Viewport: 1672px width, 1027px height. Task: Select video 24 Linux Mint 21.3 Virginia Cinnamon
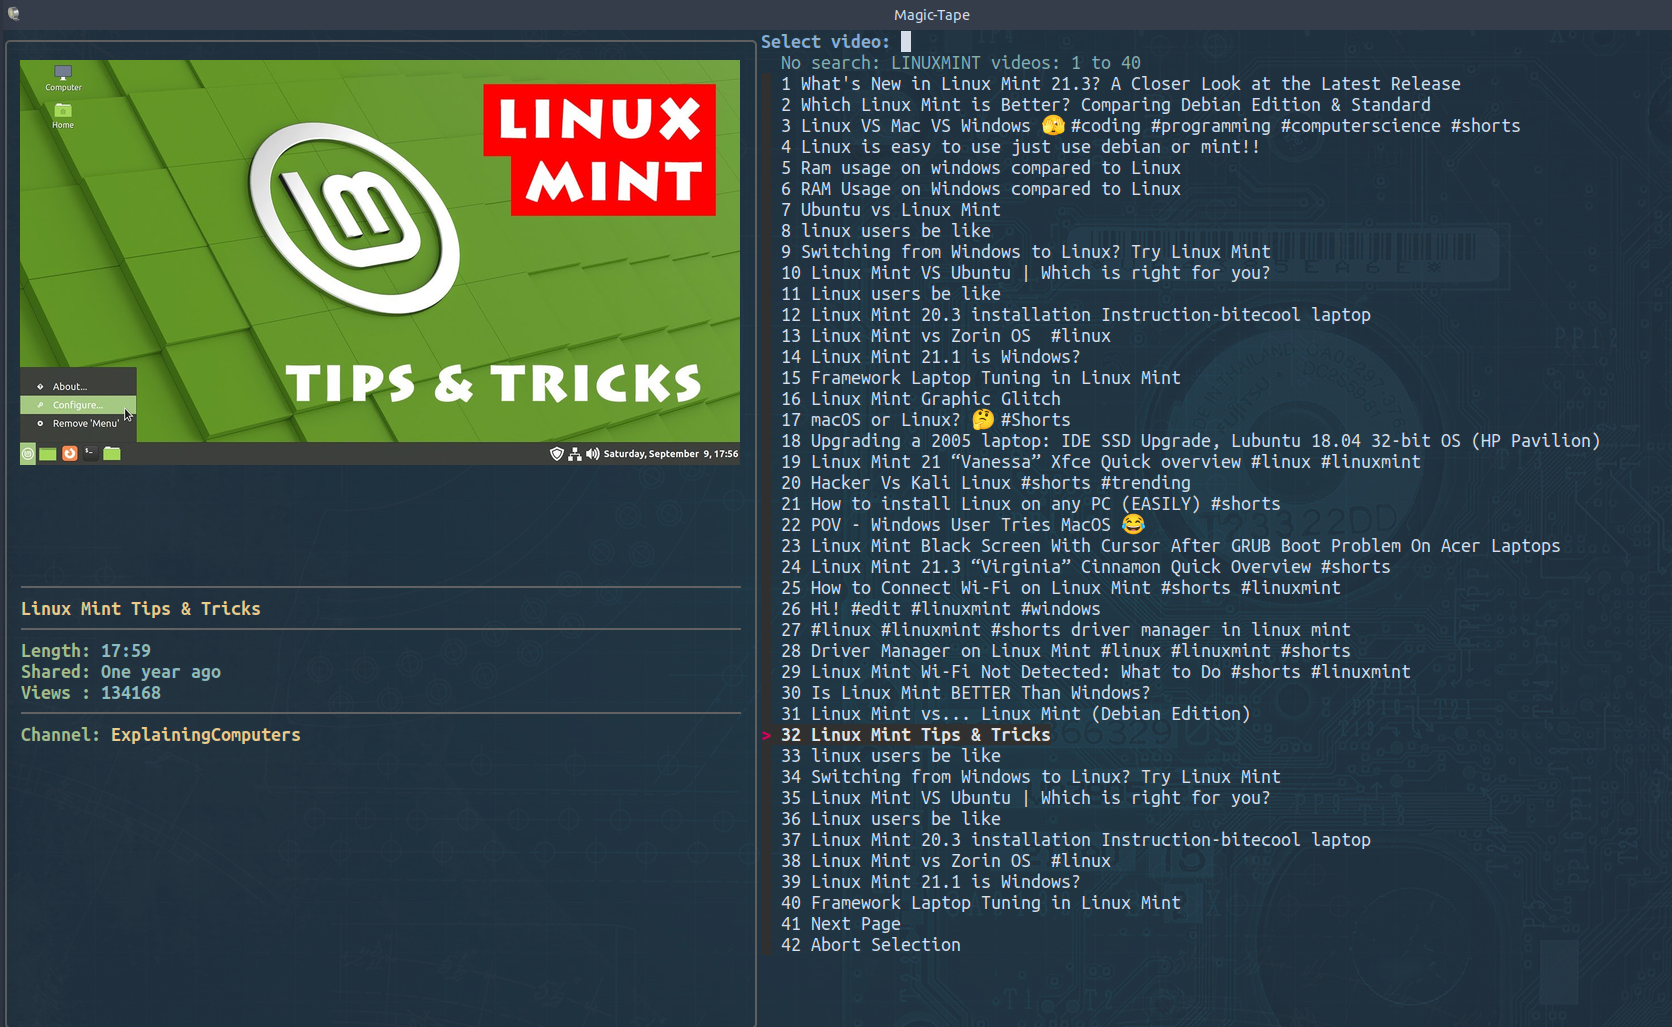1085,567
